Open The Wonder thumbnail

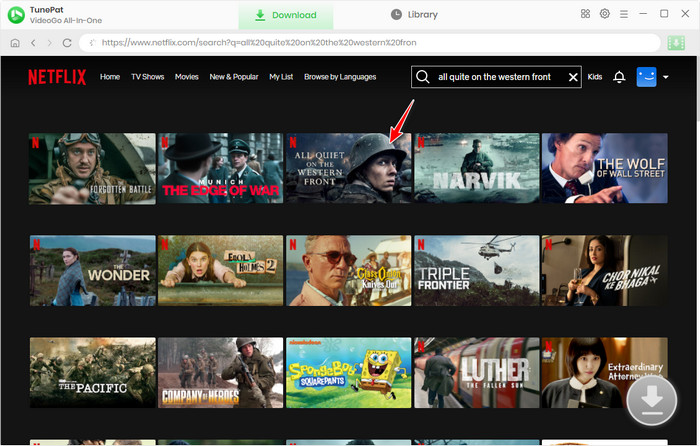pyautogui.click(x=93, y=271)
